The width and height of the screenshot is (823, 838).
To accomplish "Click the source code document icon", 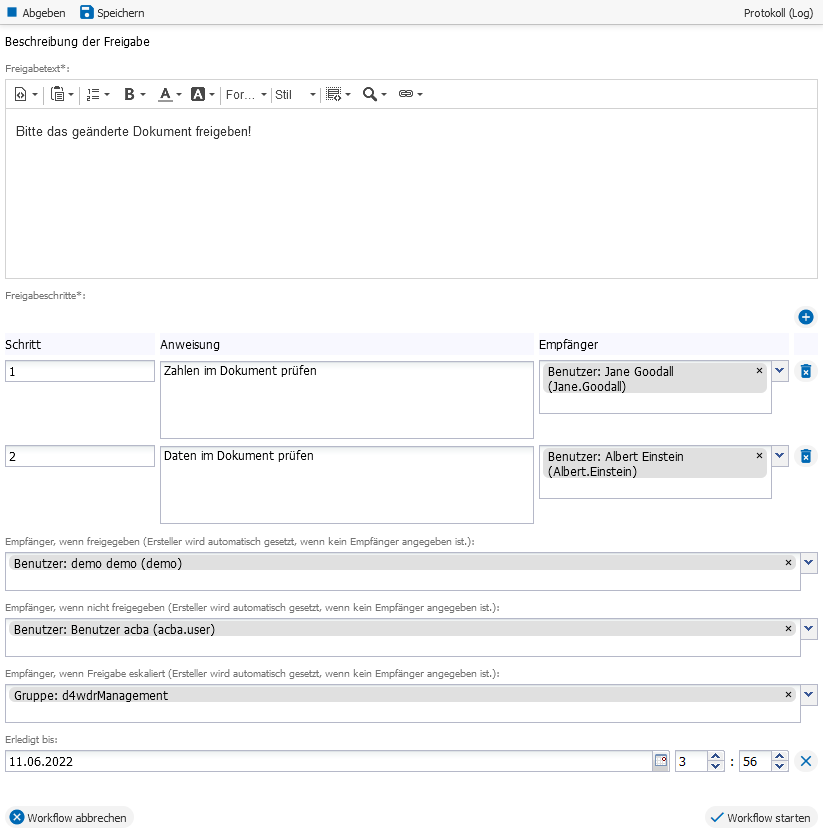I will point(20,95).
